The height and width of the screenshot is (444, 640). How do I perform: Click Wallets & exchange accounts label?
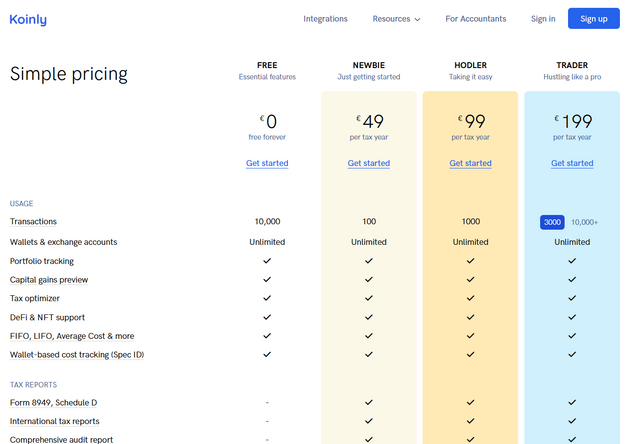(63, 242)
